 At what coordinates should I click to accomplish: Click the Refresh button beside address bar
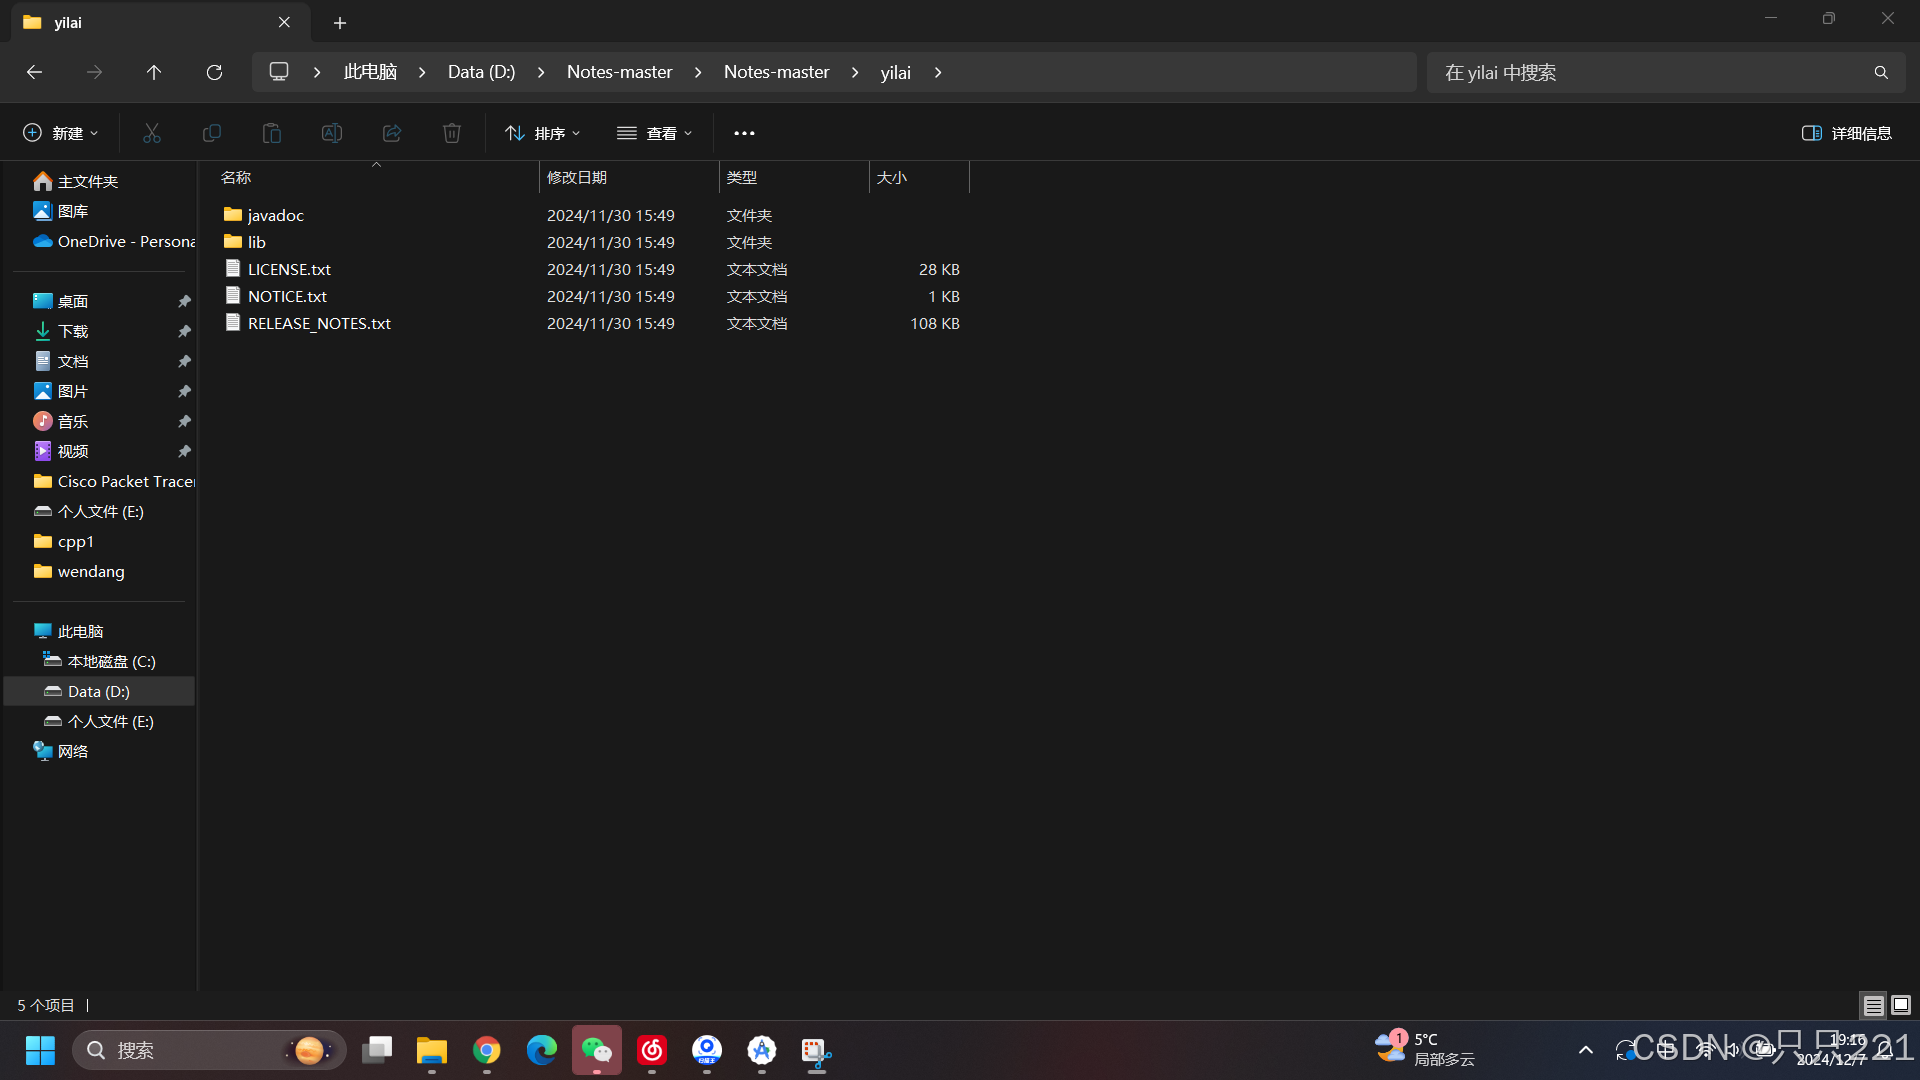point(214,72)
